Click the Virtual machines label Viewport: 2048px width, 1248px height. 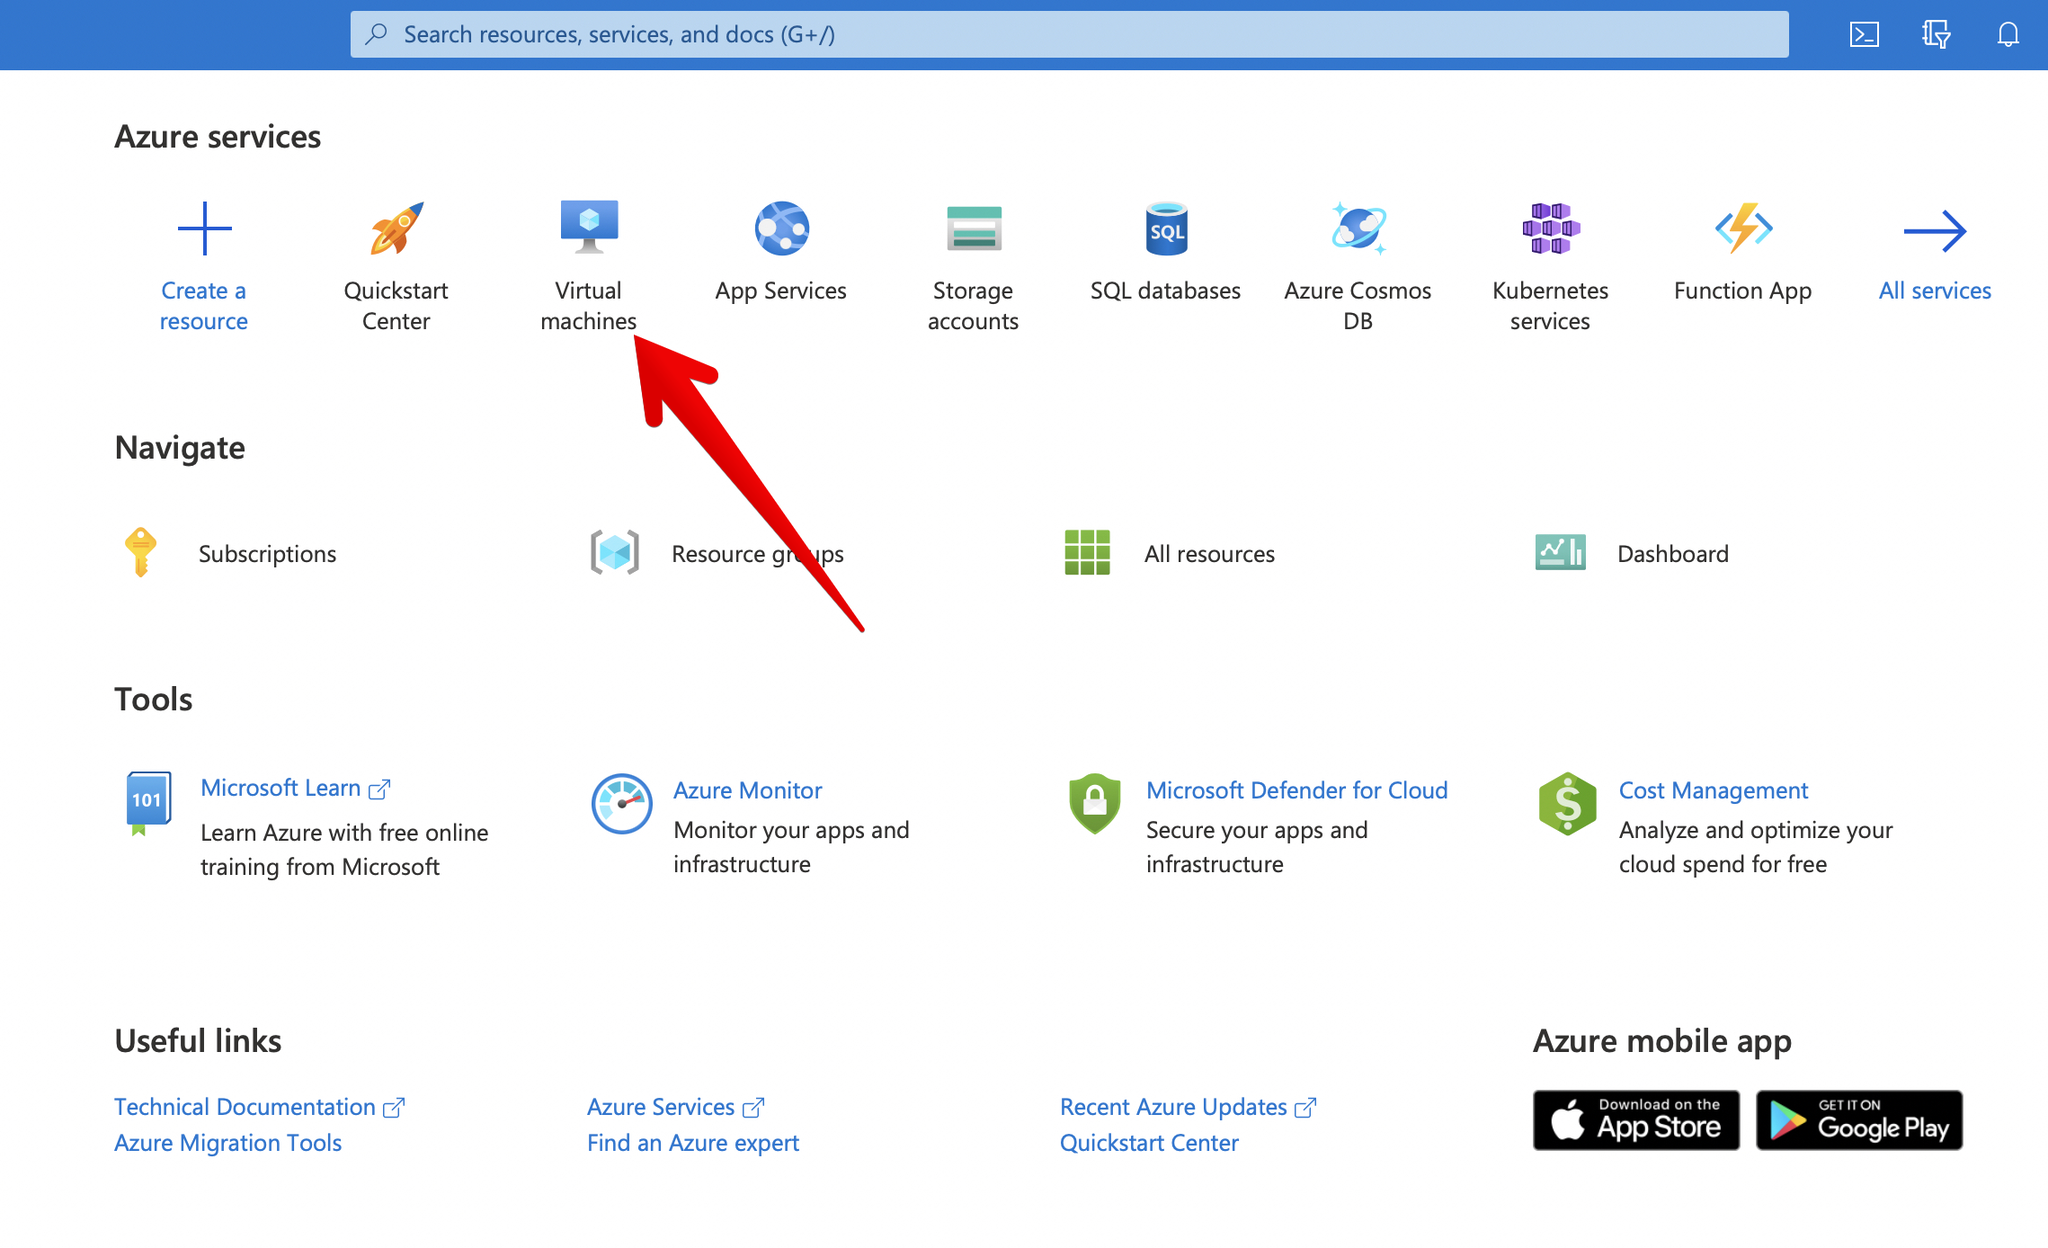coord(589,306)
